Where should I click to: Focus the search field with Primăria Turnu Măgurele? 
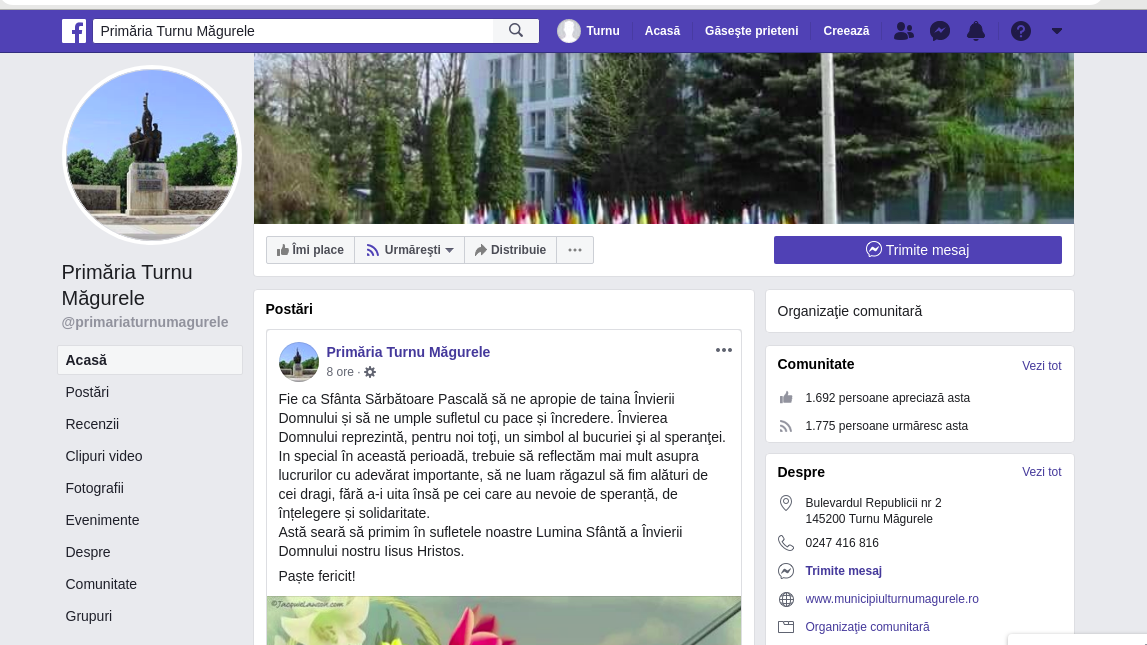point(293,31)
